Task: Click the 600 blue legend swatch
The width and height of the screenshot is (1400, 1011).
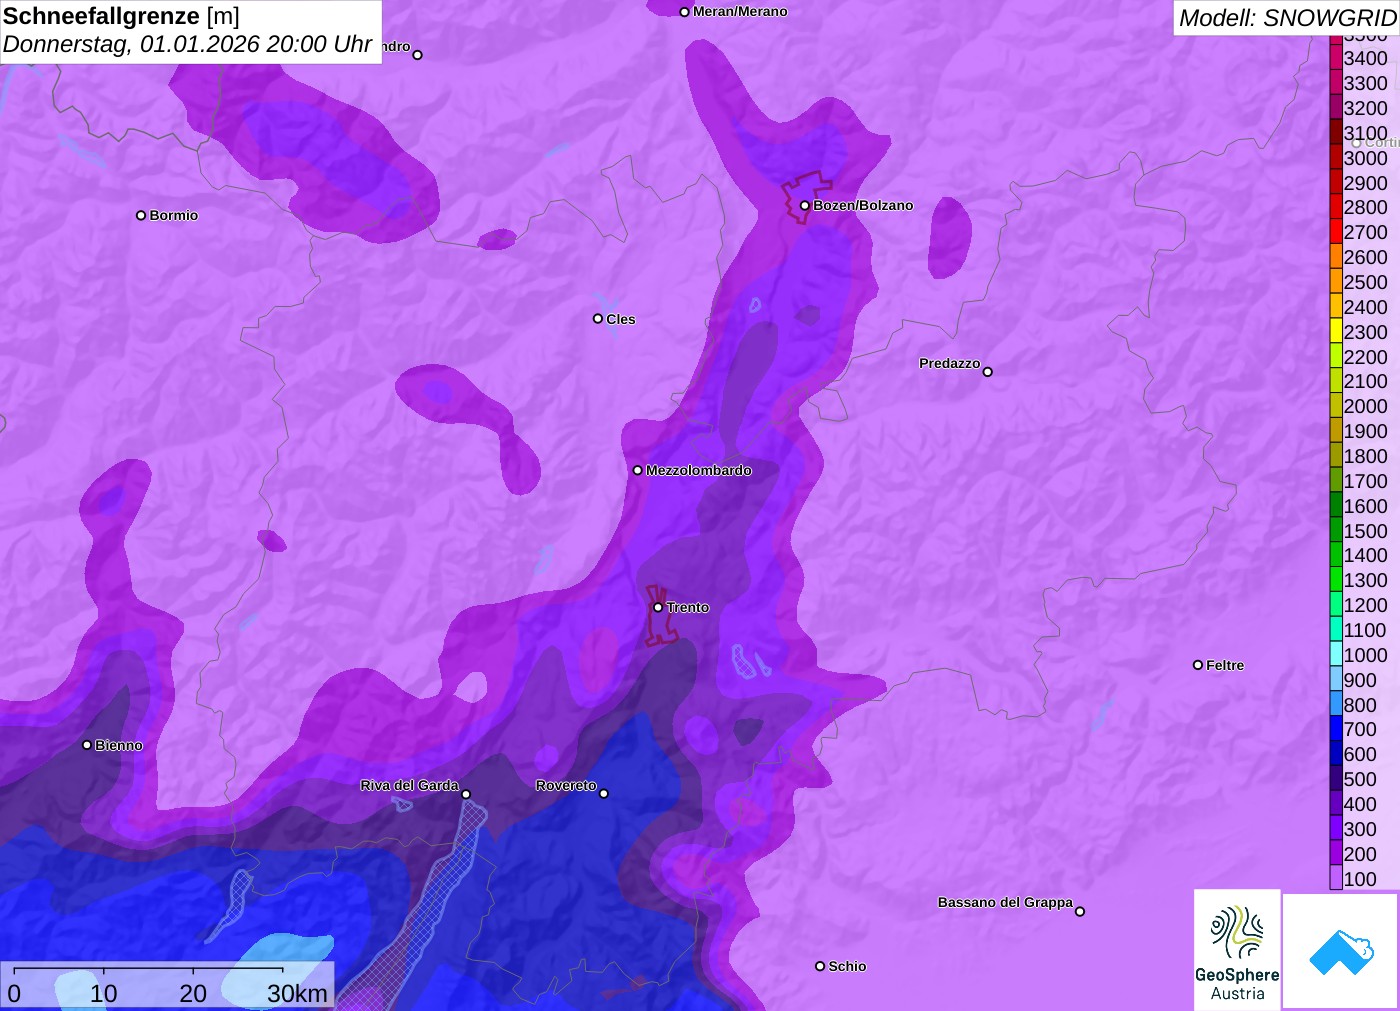Action: click(x=1336, y=754)
